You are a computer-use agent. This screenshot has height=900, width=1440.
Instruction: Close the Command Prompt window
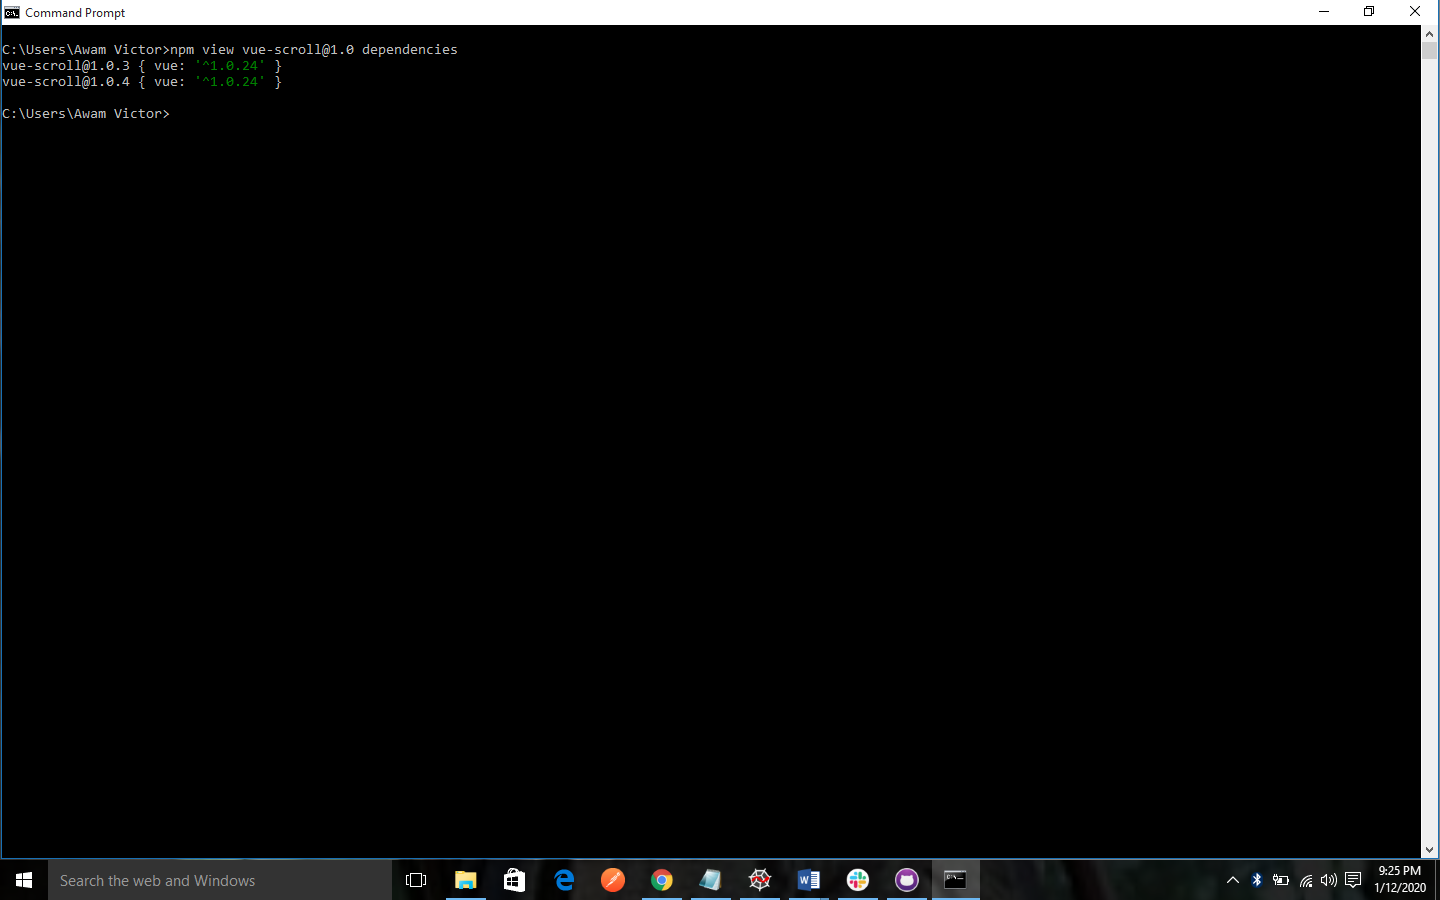(1414, 12)
